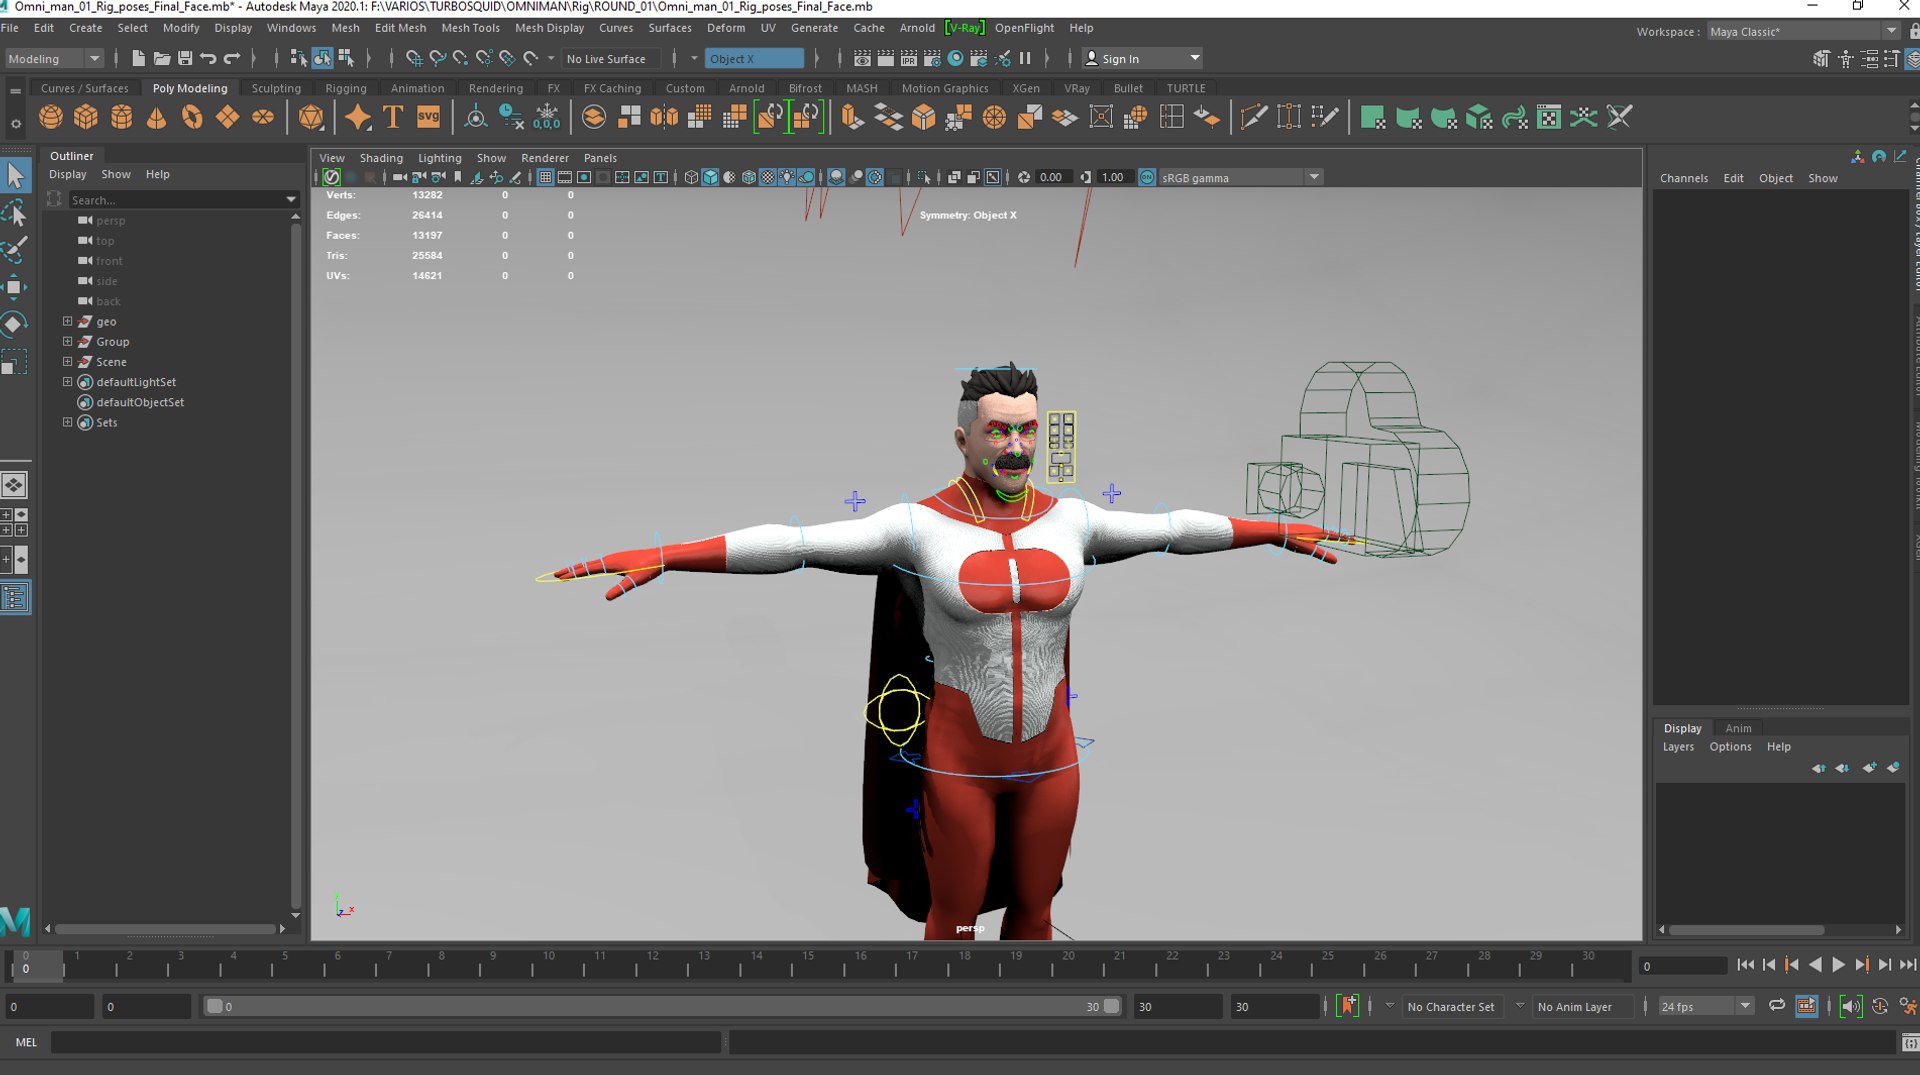
Task: Click the Mirror shelf icon
Action: click(x=664, y=118)
